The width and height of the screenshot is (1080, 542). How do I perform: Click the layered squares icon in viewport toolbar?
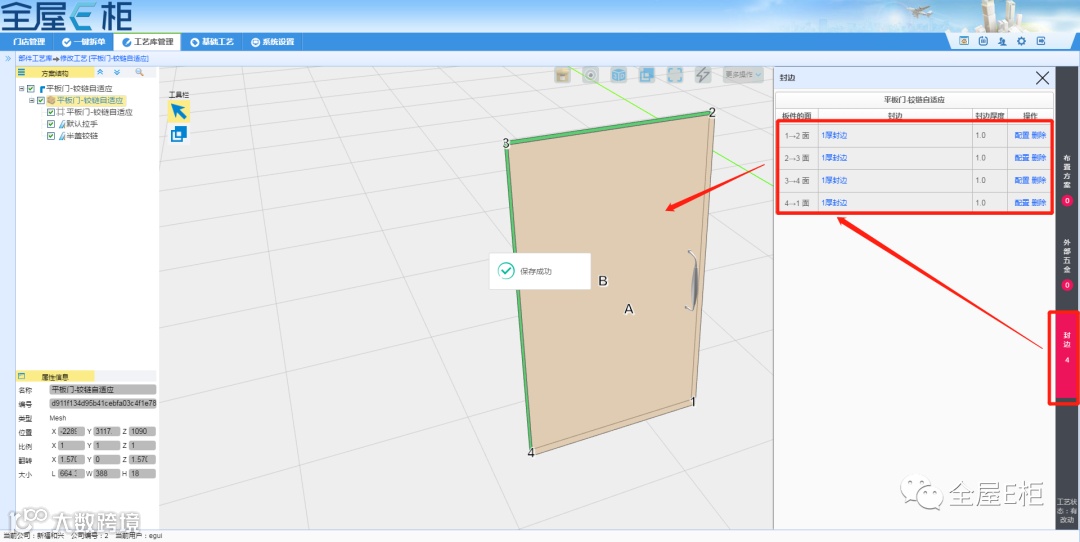coord(647,75)
